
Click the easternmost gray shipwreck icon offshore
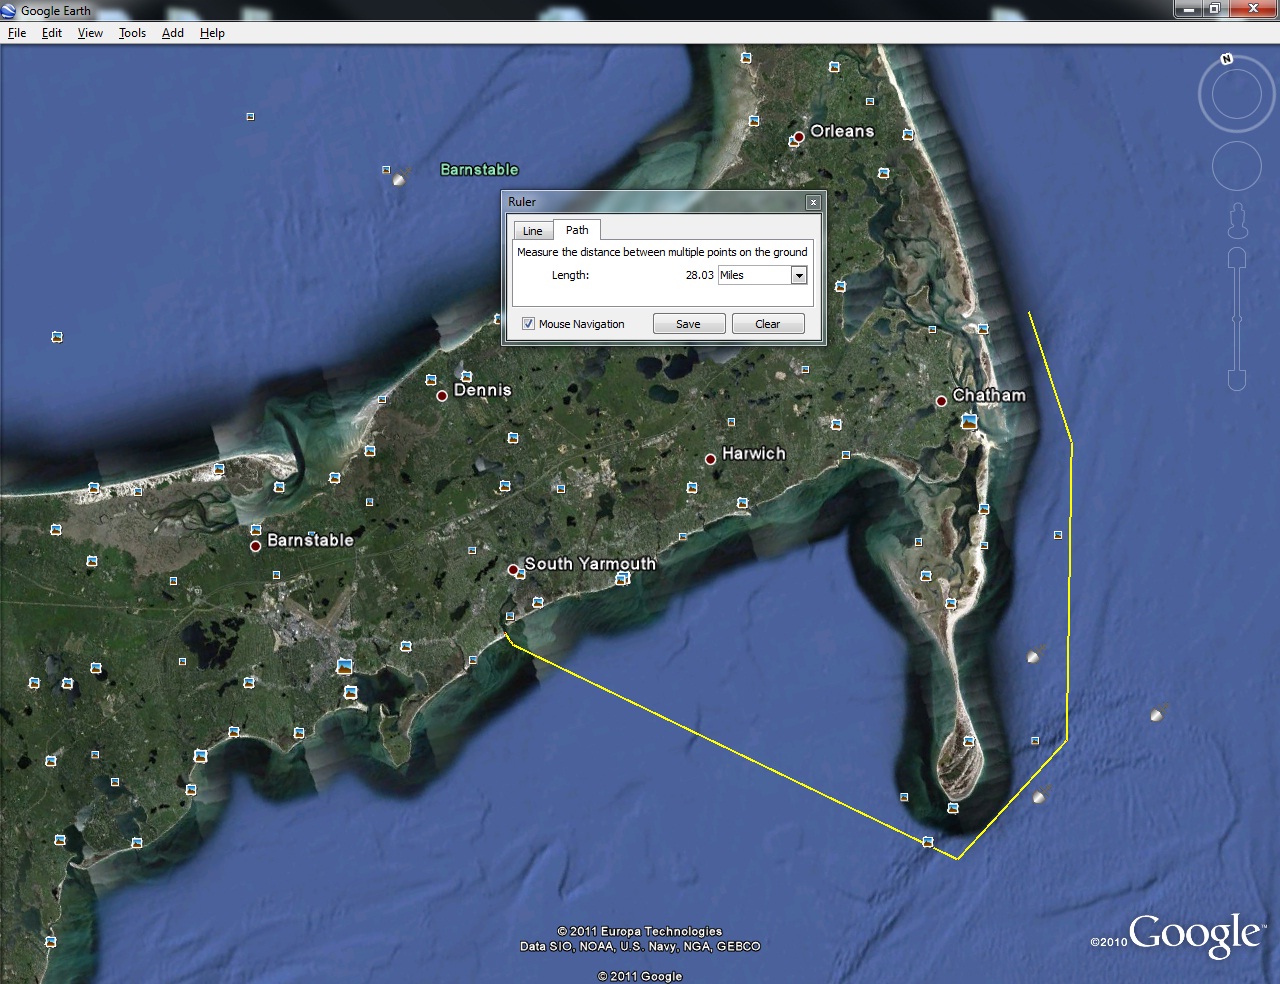(1158, 714)
